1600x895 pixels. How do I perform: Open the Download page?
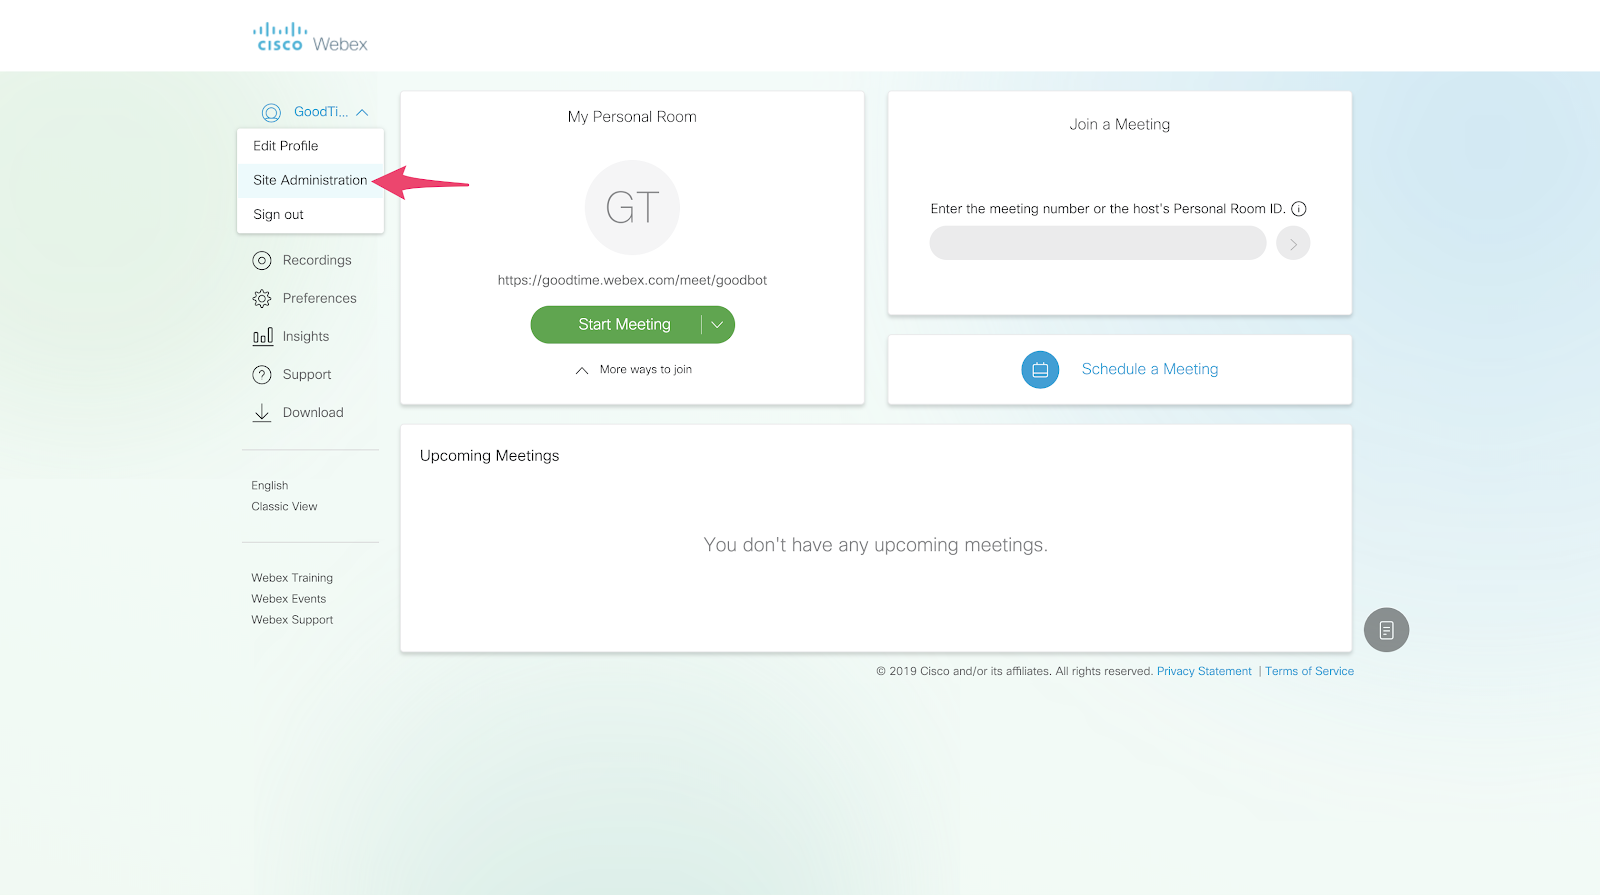tap(313, 412)
